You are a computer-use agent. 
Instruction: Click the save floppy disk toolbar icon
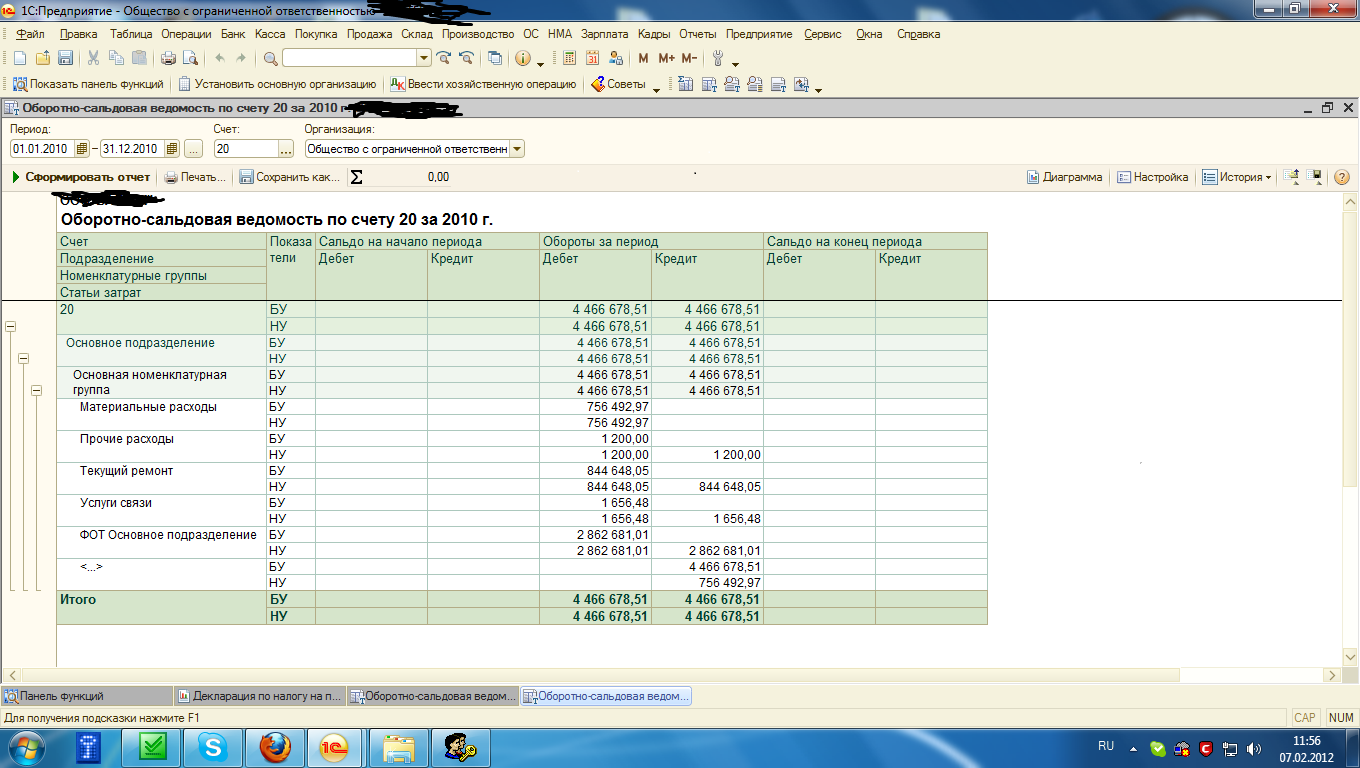pos(65,58)
